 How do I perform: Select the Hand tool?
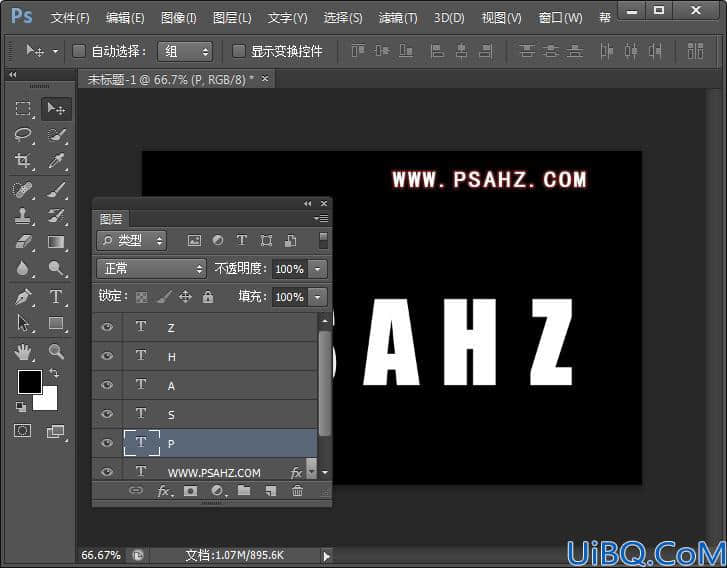tap(23, 352)
